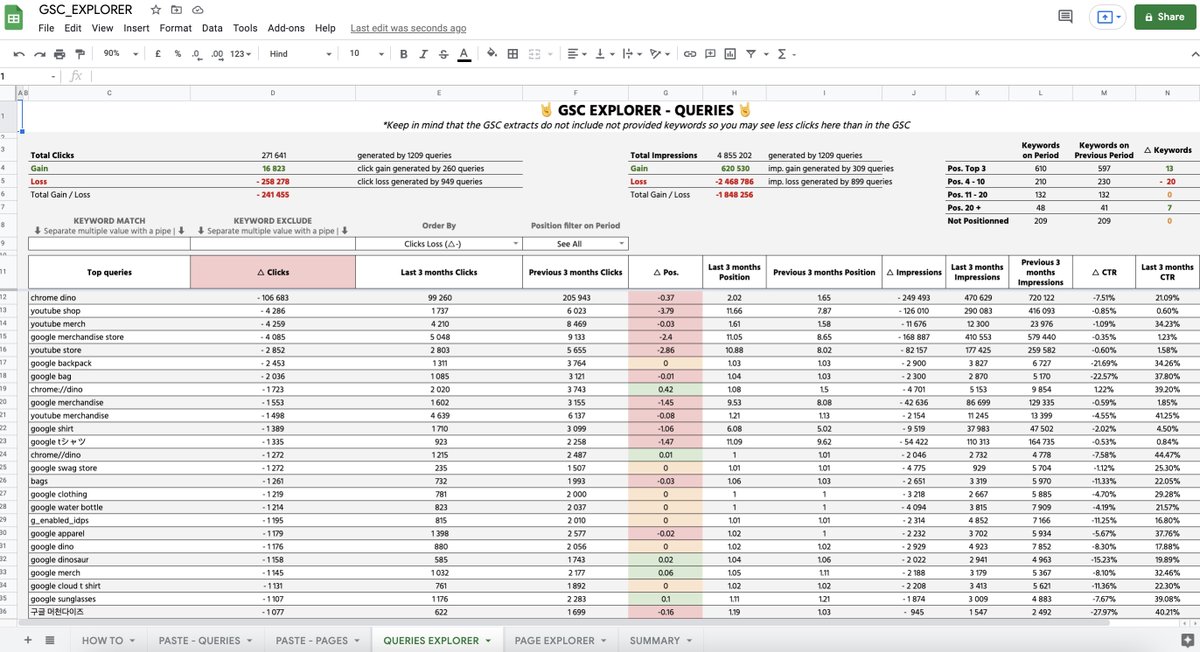Open the File menu

tap(46, 28)
